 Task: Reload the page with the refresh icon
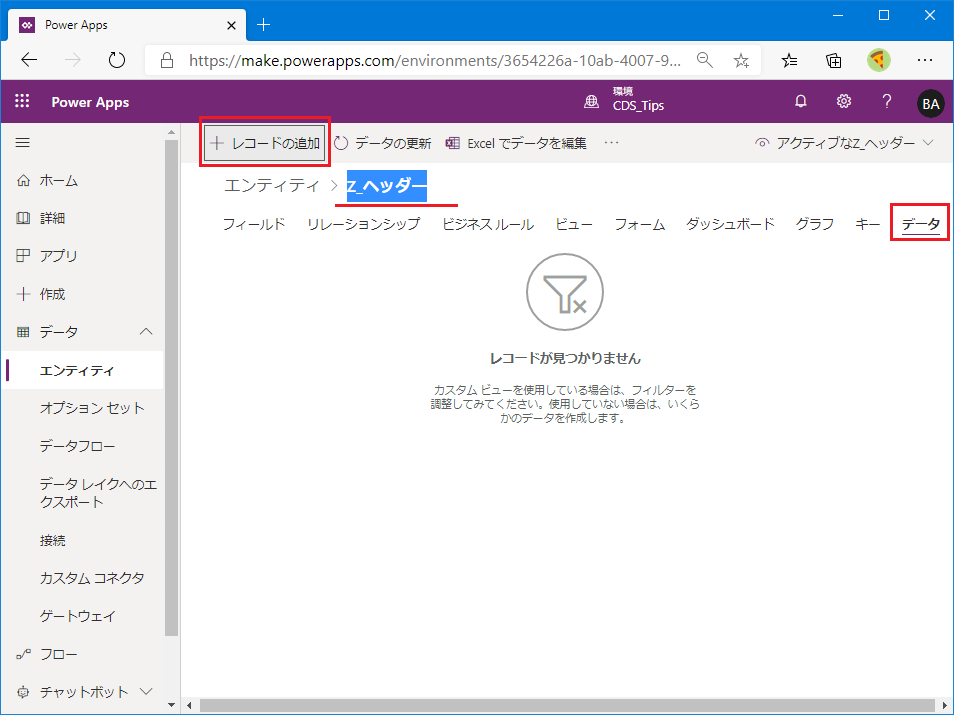click(116, 60)
